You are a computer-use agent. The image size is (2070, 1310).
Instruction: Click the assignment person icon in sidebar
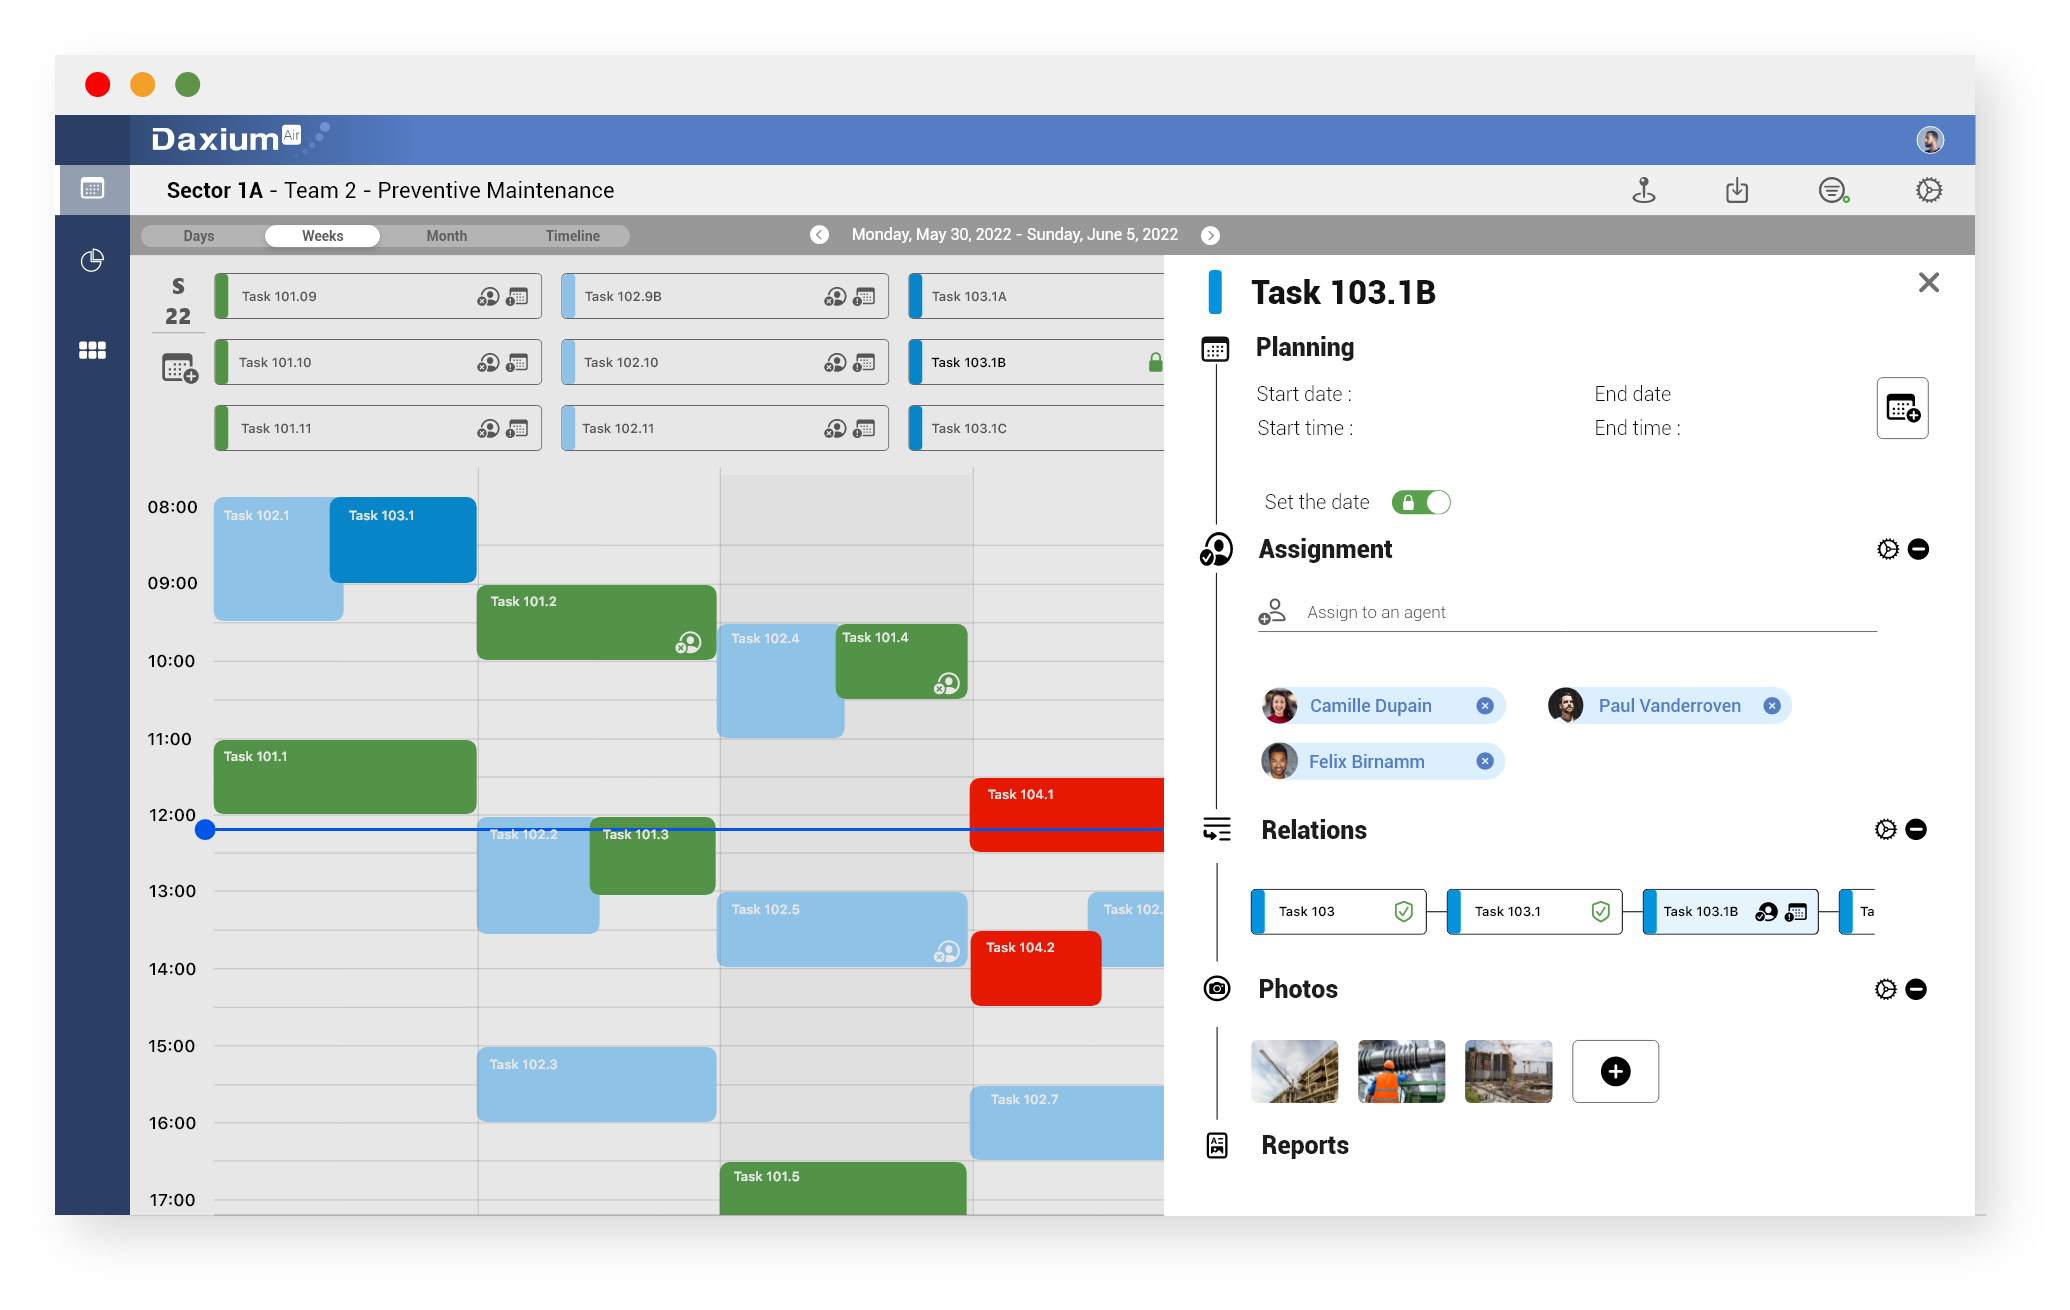1218,549
